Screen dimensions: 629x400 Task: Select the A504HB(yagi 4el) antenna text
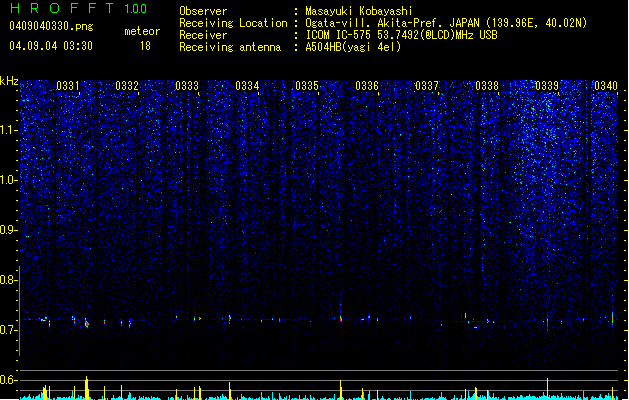pos(353,47)
